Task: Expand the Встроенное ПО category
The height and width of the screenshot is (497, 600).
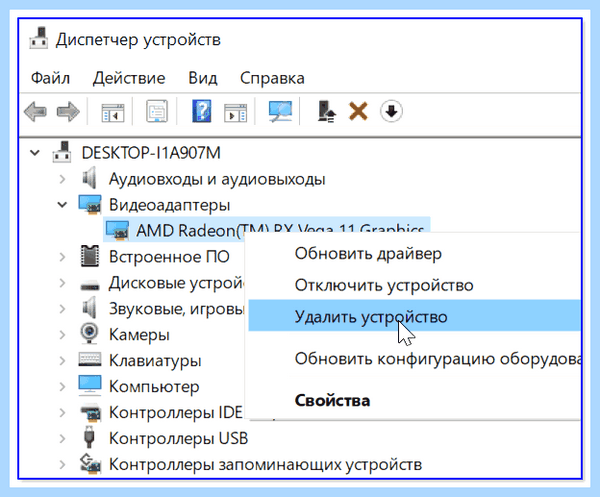Action: tap(62, 257)
